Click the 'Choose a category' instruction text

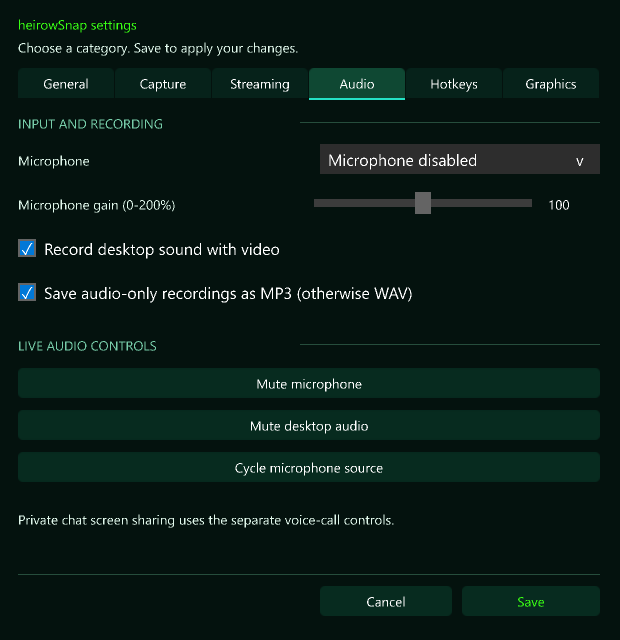click(x=158, y=49)
